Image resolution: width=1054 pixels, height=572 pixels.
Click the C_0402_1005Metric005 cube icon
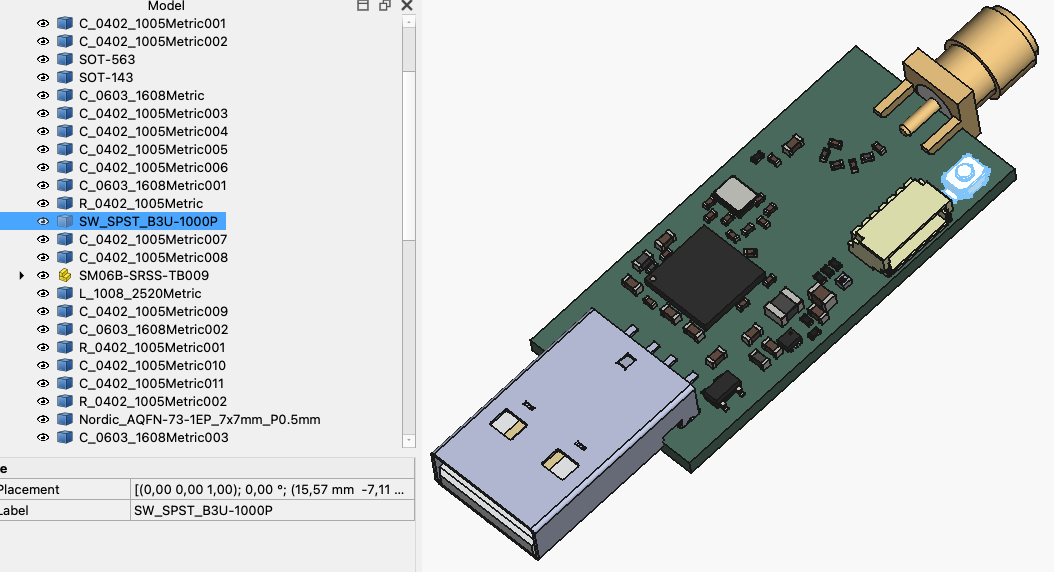(65, 149)
